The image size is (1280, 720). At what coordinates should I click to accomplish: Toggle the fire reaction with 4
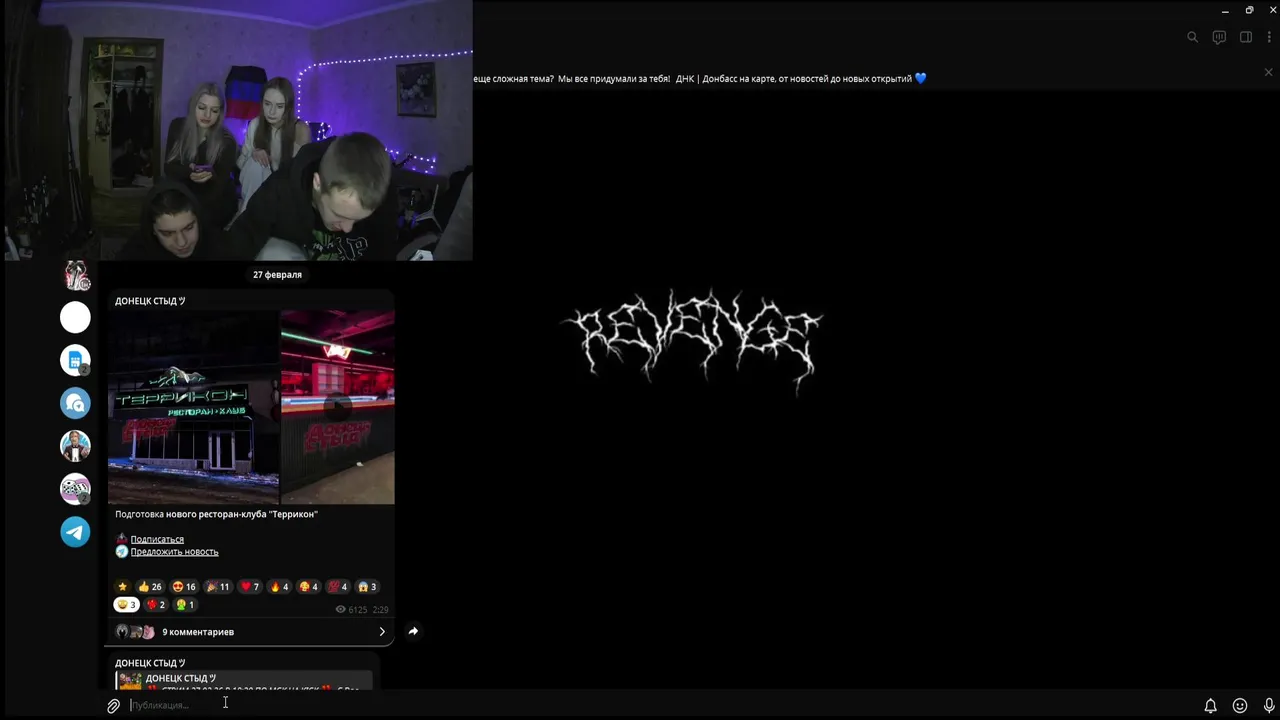point(280,587)
